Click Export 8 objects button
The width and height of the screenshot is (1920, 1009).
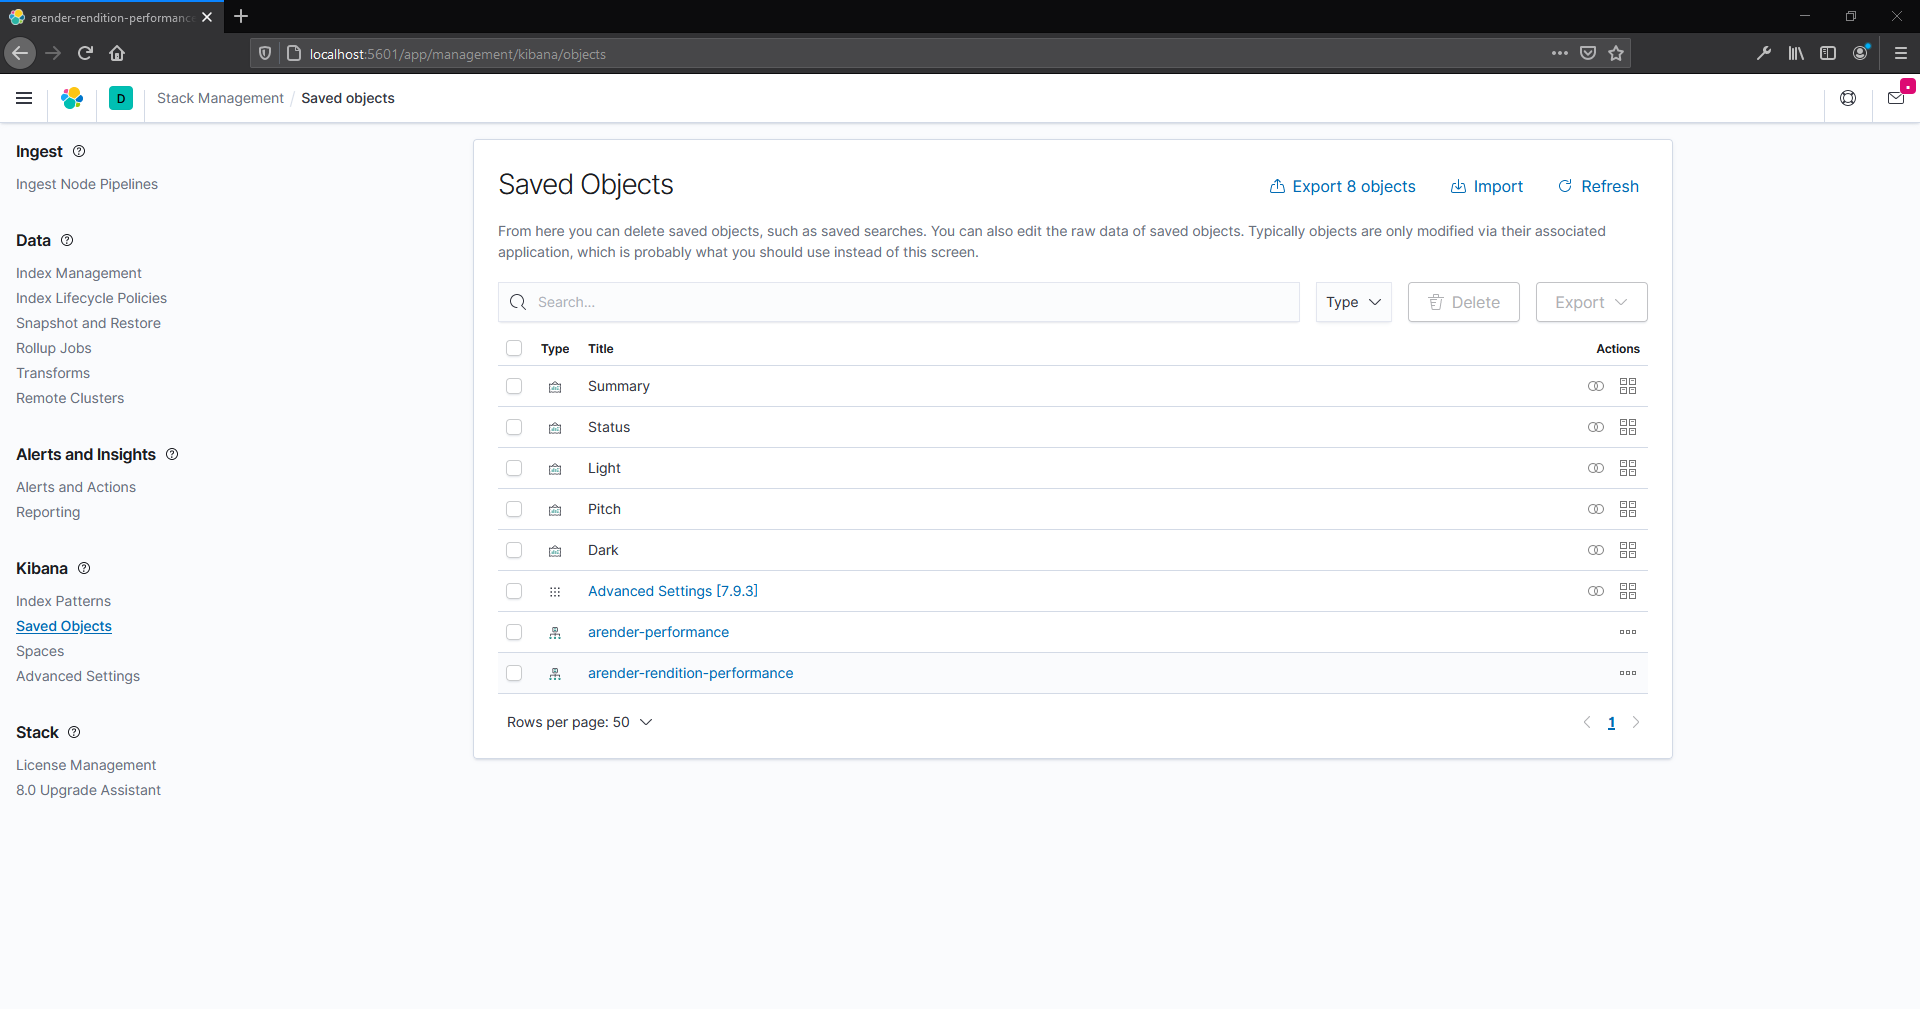click(1342, 186)
